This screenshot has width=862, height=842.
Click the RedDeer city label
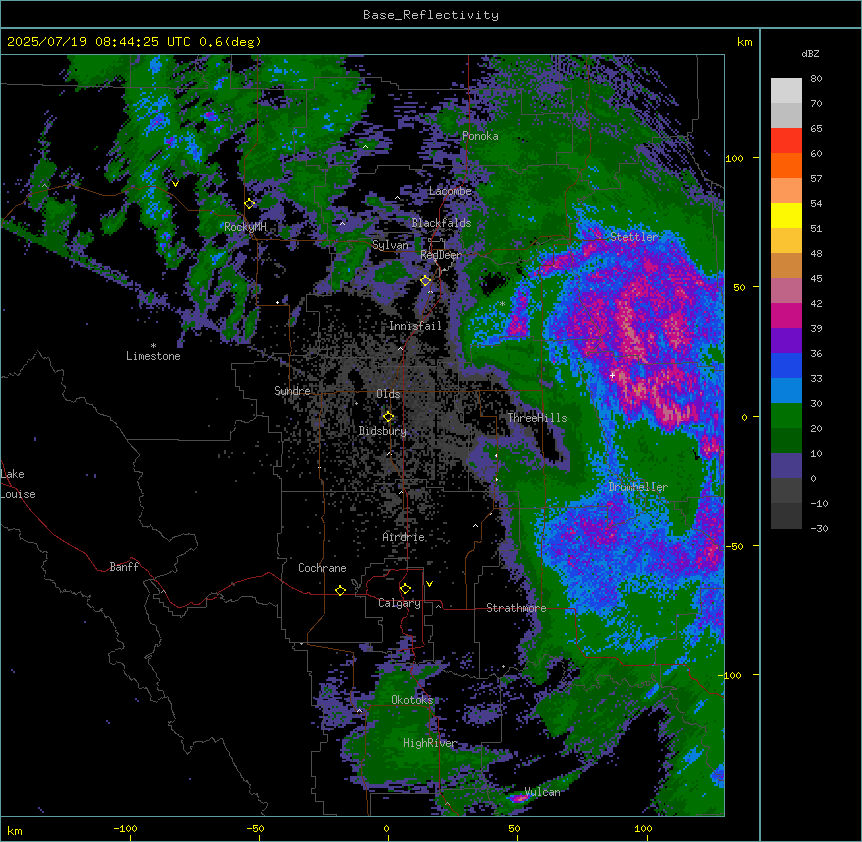(x=441, y=255)
